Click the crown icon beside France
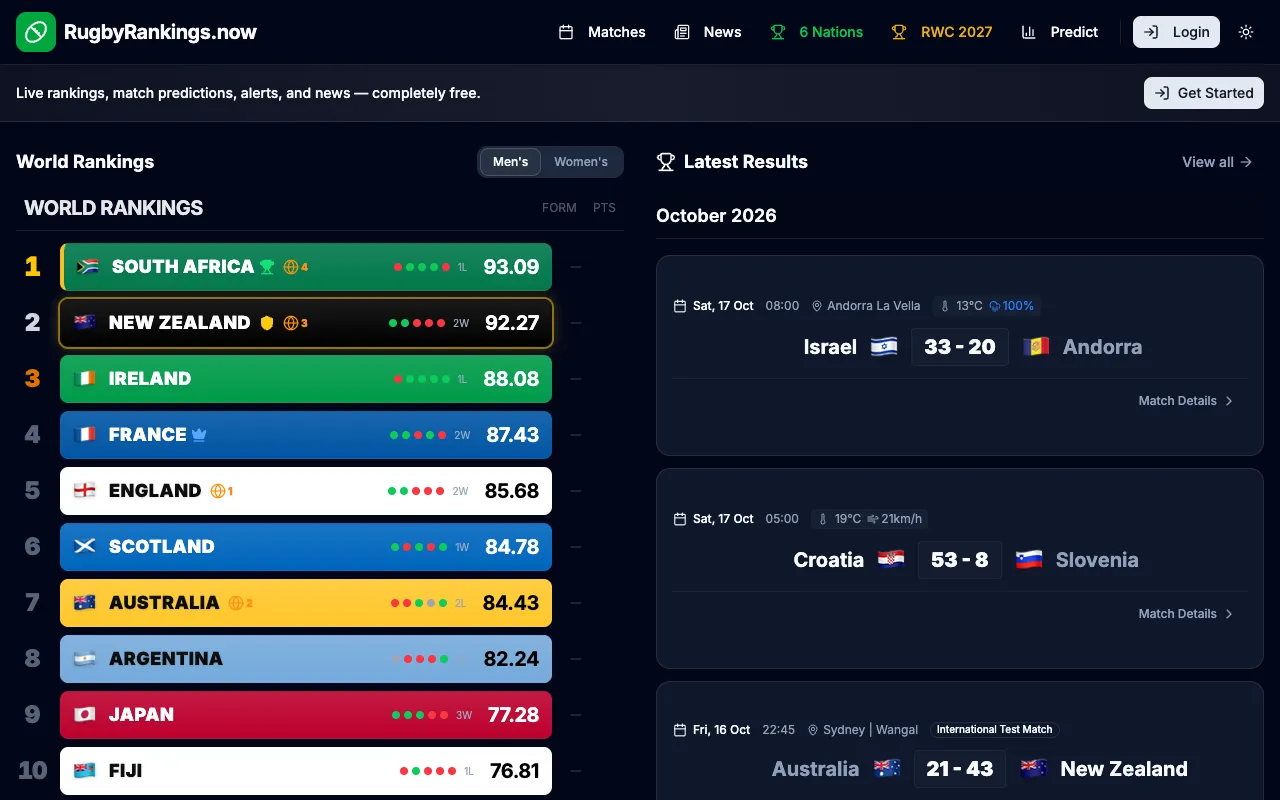This screenshot has width=1280, height=800. 199,435
